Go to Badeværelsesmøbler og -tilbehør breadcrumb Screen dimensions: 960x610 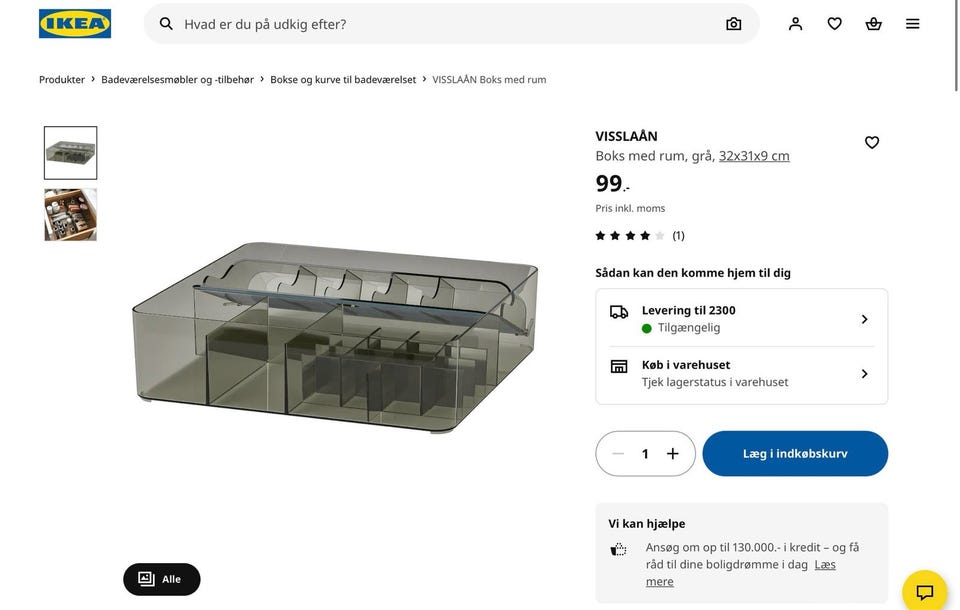177,80
